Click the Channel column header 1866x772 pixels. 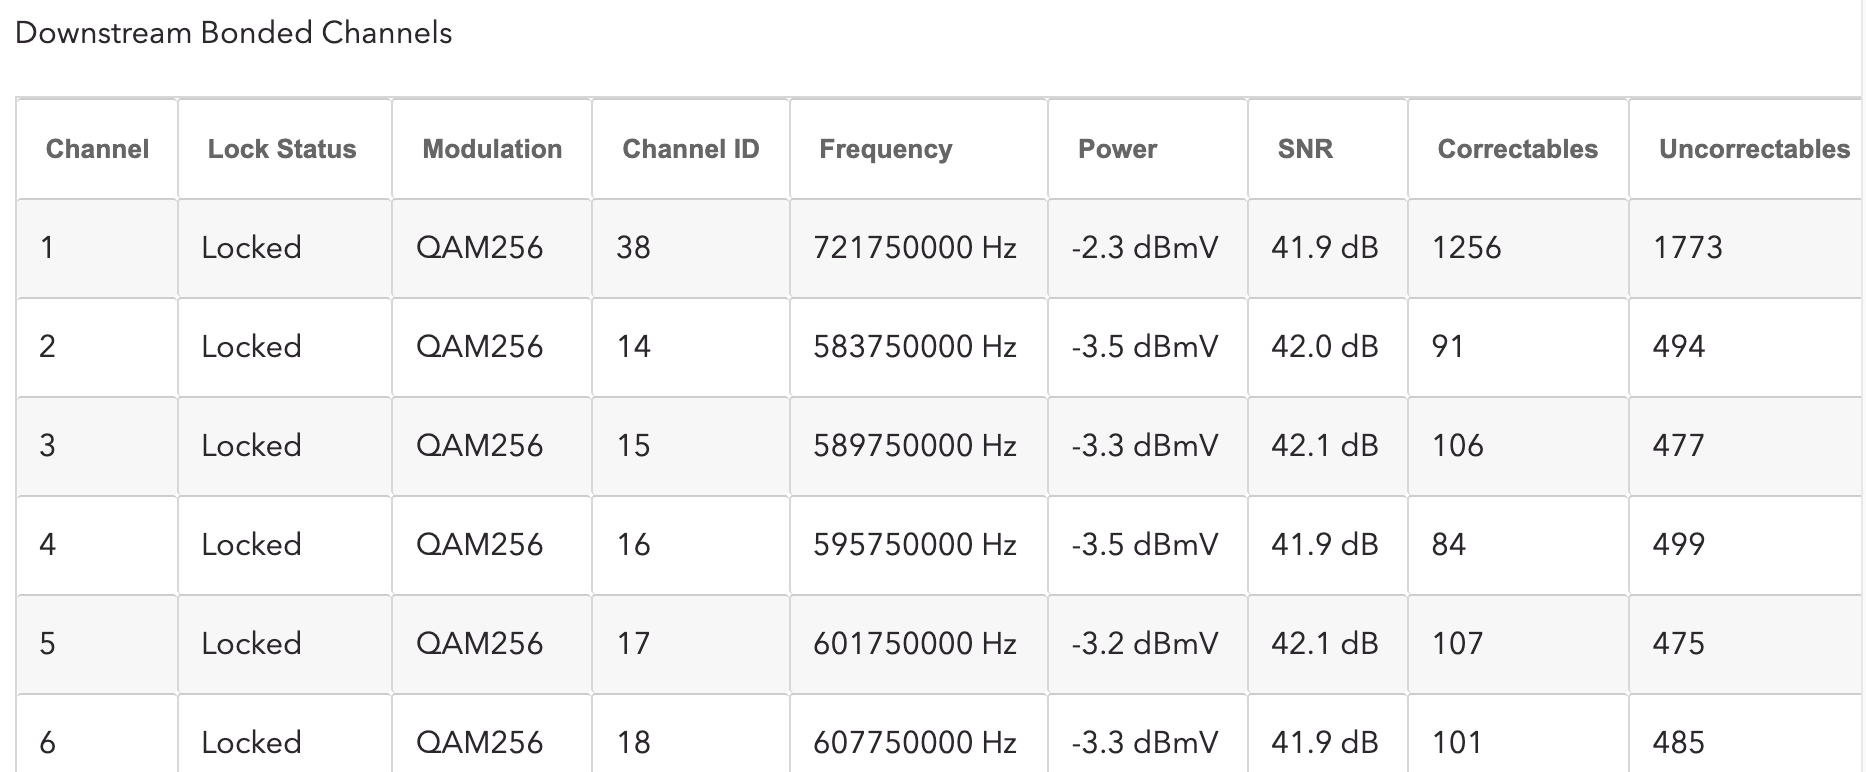click(x=97, y=149)
